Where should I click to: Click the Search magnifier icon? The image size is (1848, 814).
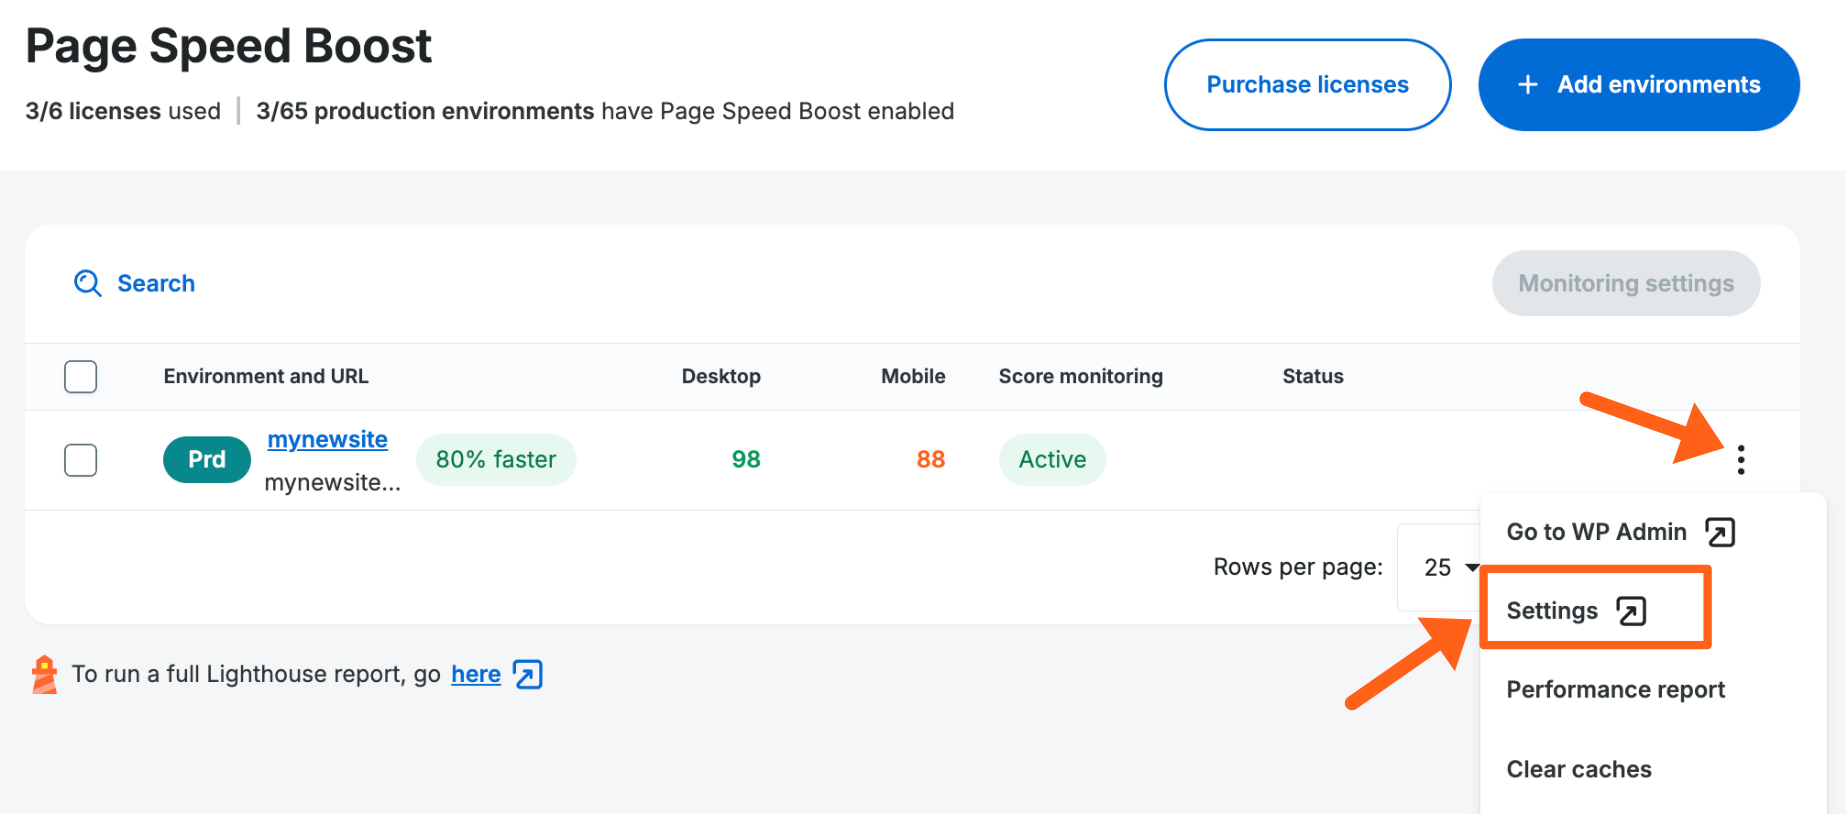[88, 283]
